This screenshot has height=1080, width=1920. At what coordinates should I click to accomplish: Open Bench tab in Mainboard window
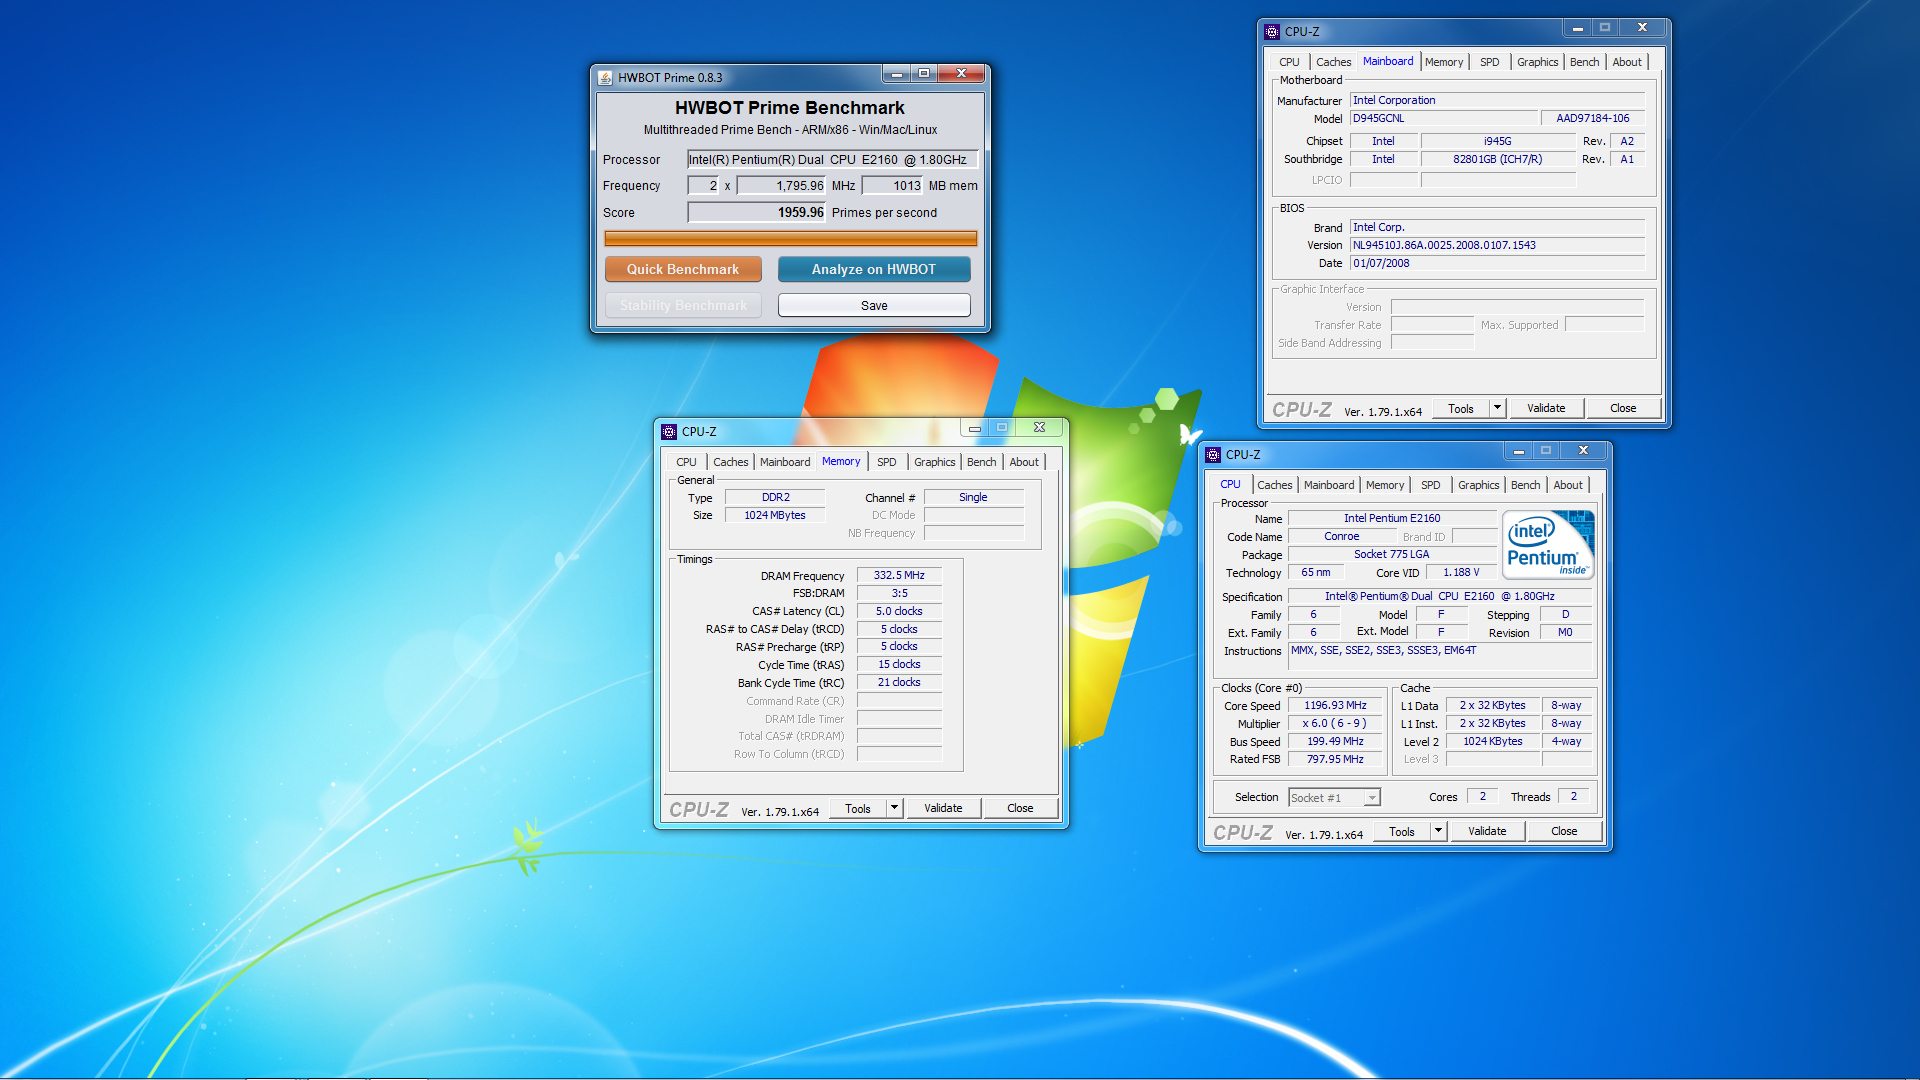point(1584,62)
